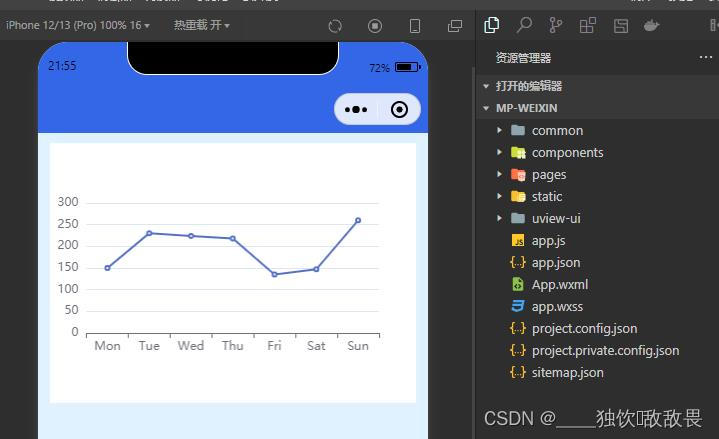Expand the pages folder arrow
719x439 pixels.
499,174
